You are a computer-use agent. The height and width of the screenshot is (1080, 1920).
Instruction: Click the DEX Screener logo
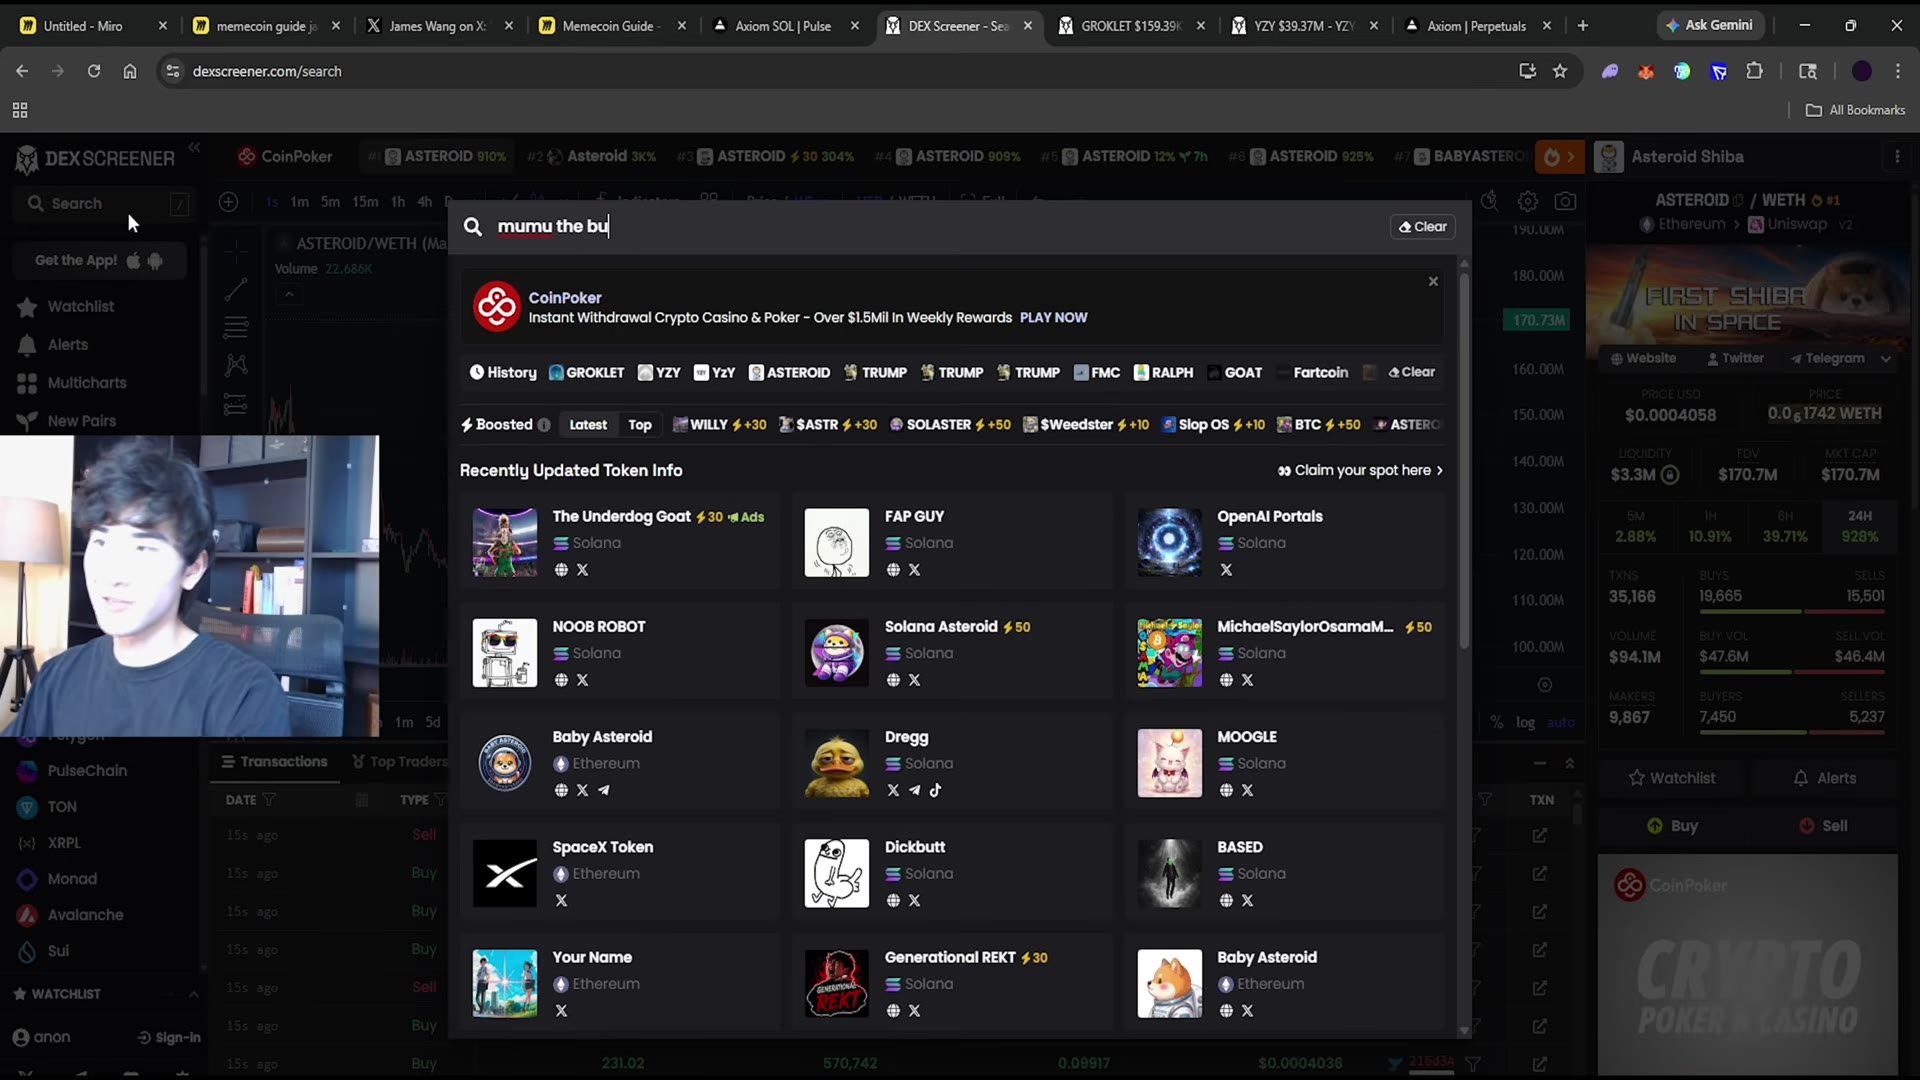[95, 158]
